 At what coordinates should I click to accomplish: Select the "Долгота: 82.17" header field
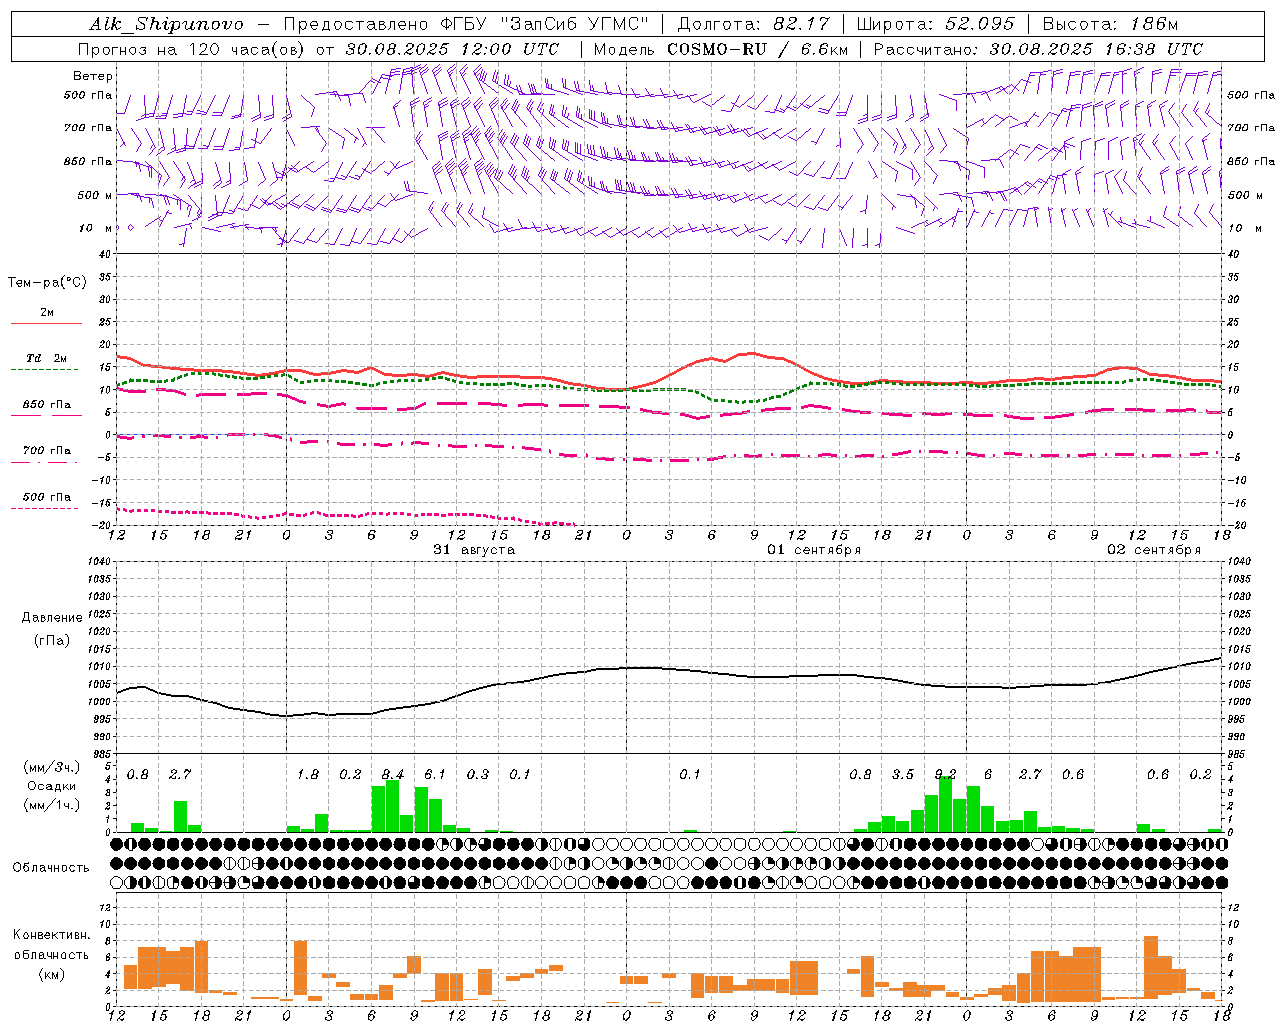752,24
